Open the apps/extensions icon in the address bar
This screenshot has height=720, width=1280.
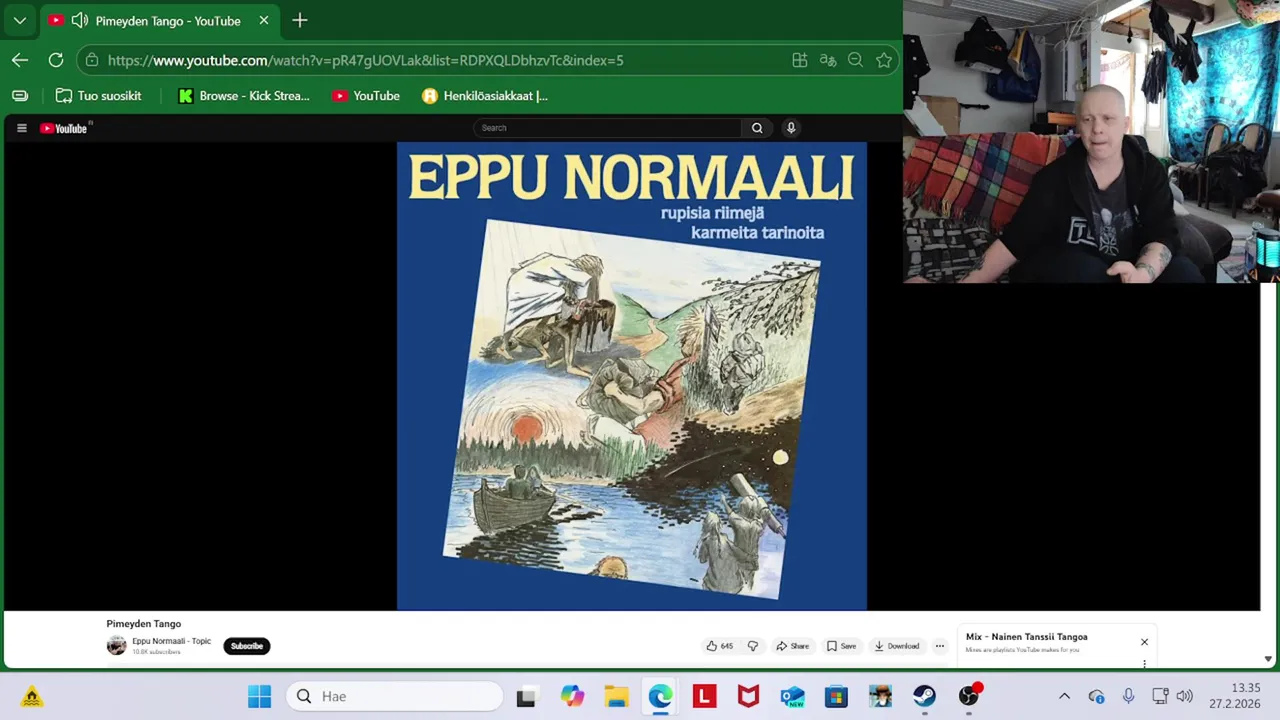point(800,60)
